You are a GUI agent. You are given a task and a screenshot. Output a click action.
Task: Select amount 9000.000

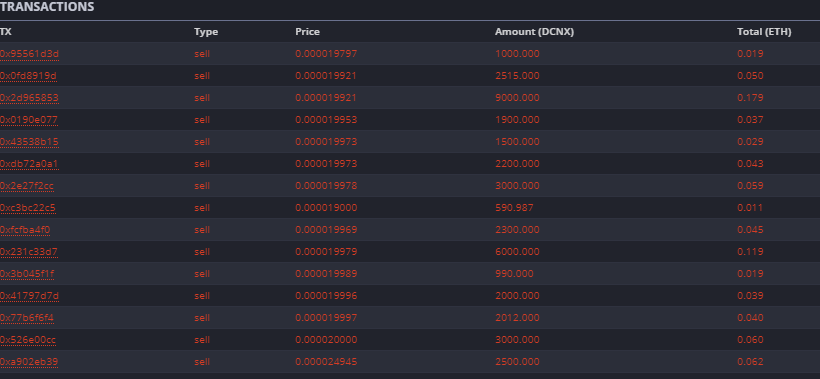click(x=517, y=98)
